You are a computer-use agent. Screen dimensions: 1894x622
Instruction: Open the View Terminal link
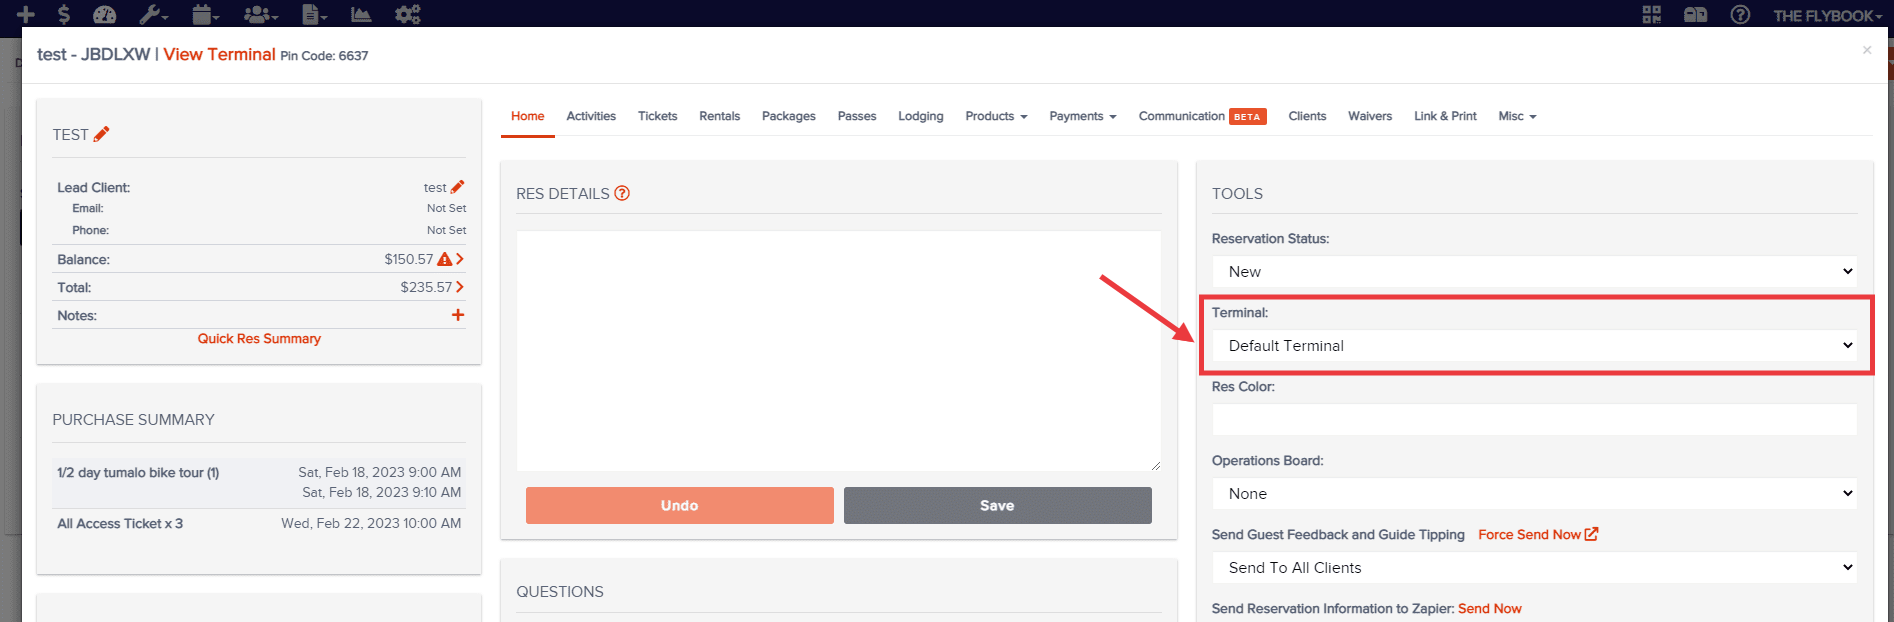[x=219, y=54]
